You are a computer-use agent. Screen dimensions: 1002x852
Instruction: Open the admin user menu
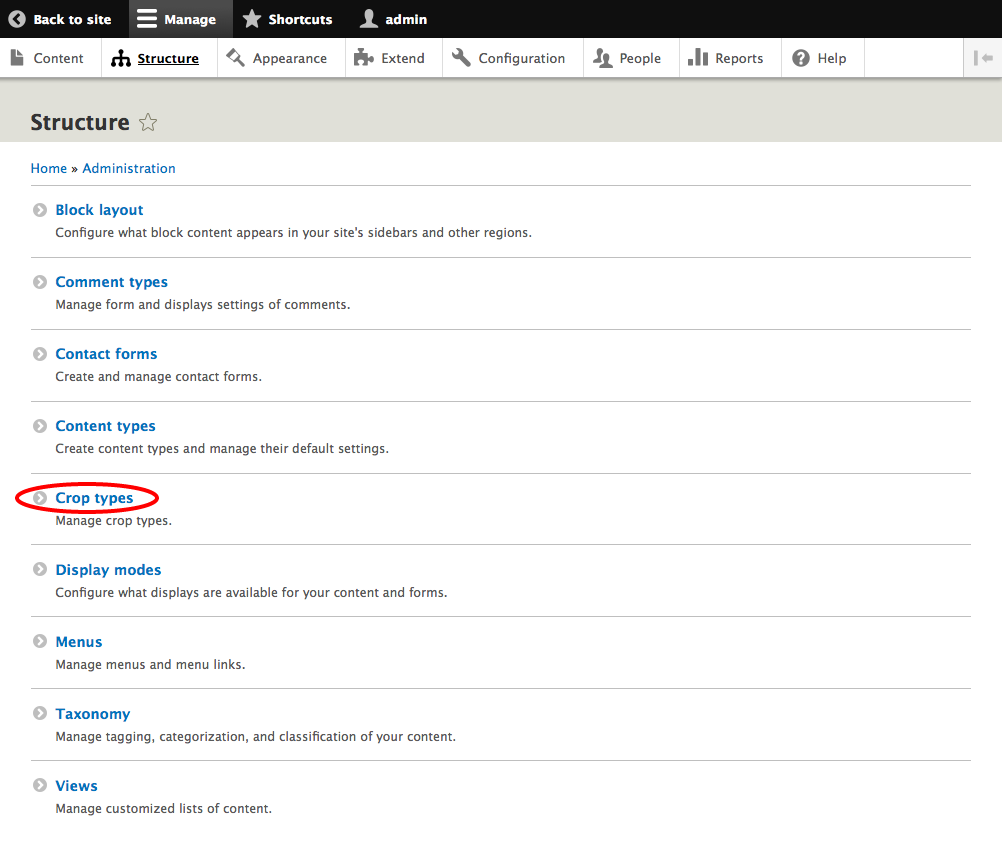[x=394, y=19]
